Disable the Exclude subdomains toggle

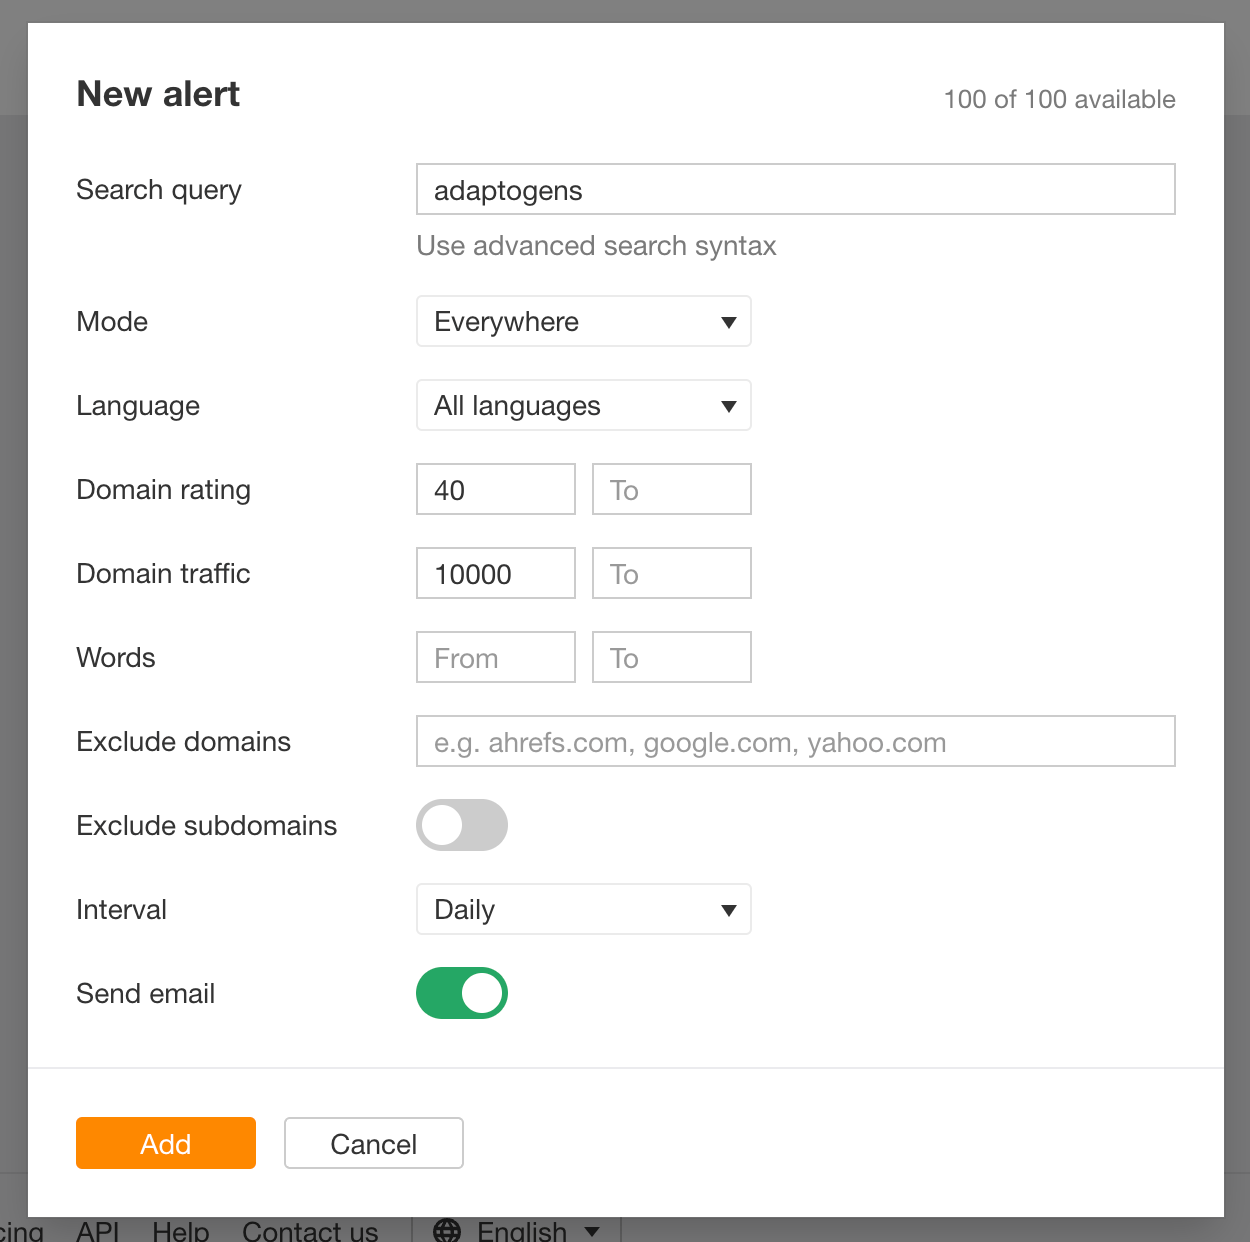pyautogui.click(x=461, y=825)
